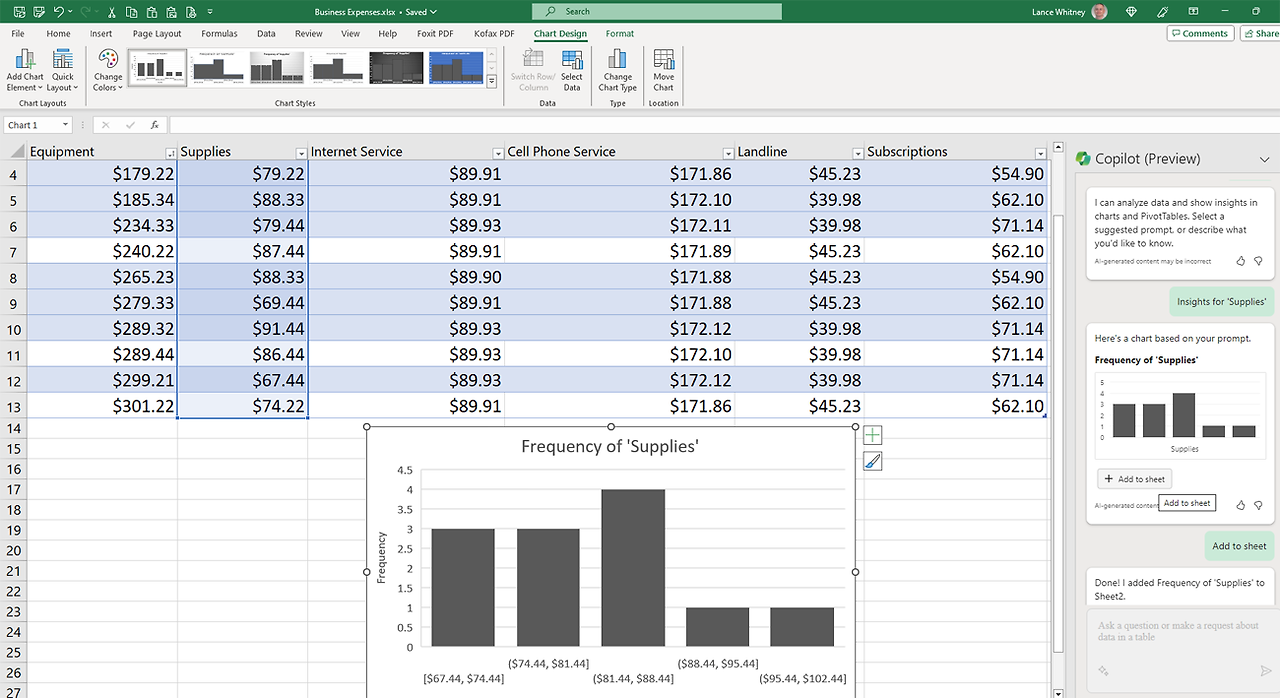The width and height of the screenshot is (1280, 698).
Task: Click thumbs down under the chart card
Action: 1258,505
